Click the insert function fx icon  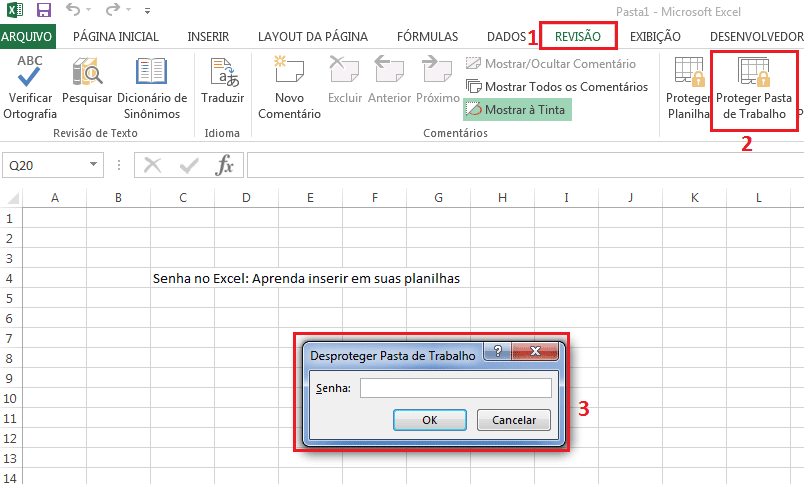(226, 165)
